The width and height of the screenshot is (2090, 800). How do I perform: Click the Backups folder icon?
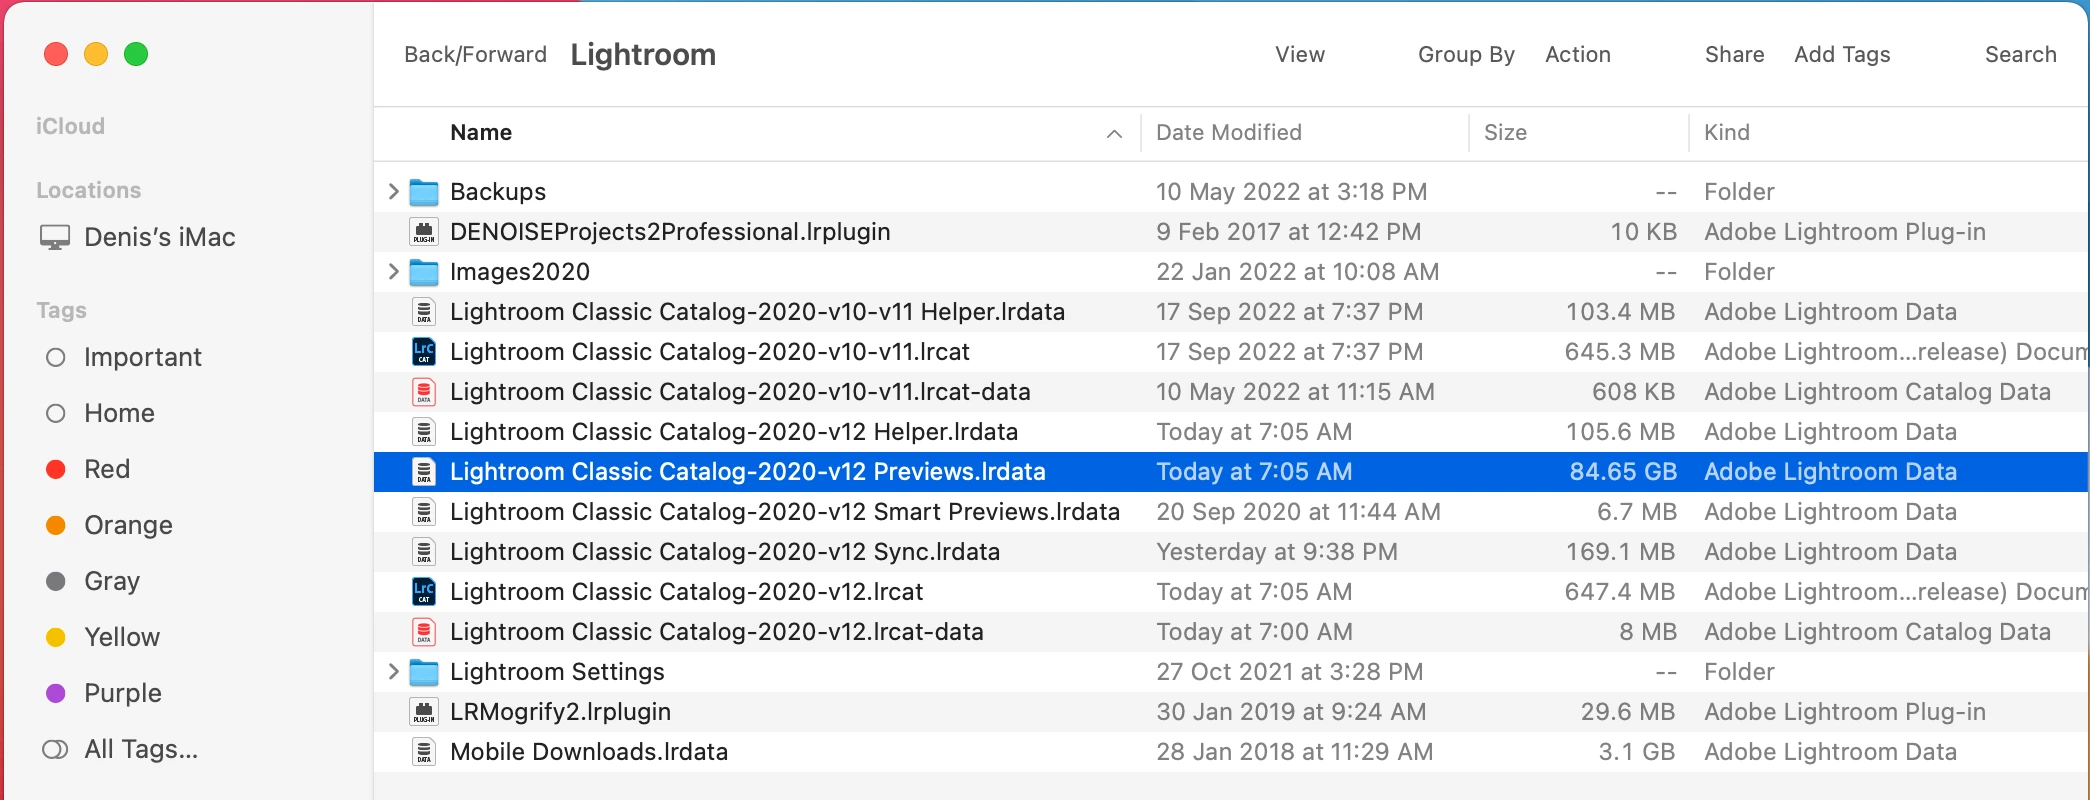click(x=425, y=192)
